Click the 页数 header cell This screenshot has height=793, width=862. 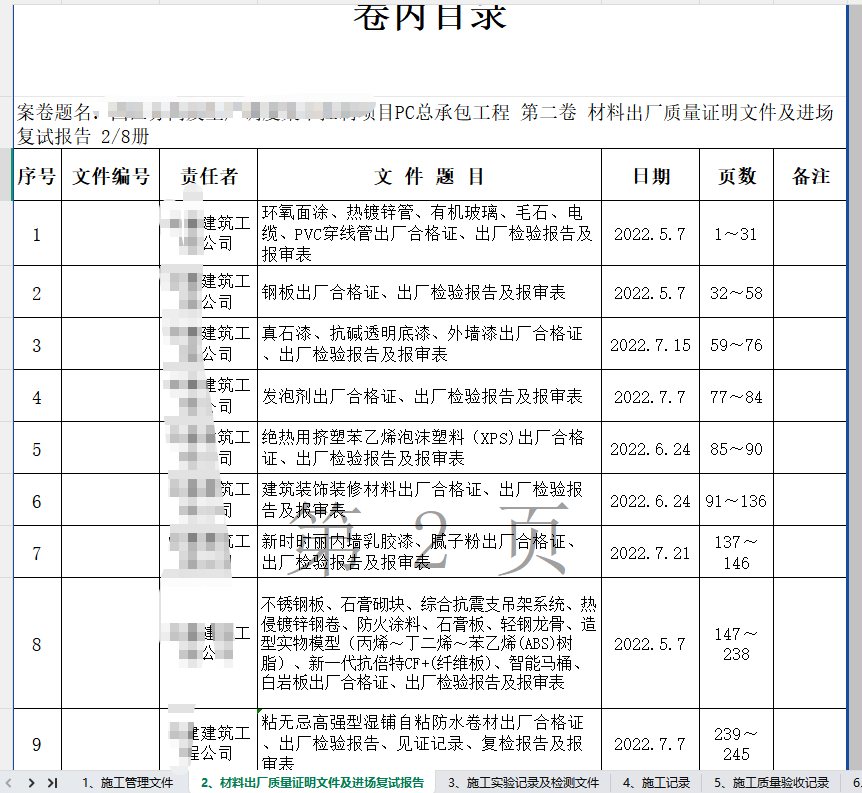(x=737, y=176)
